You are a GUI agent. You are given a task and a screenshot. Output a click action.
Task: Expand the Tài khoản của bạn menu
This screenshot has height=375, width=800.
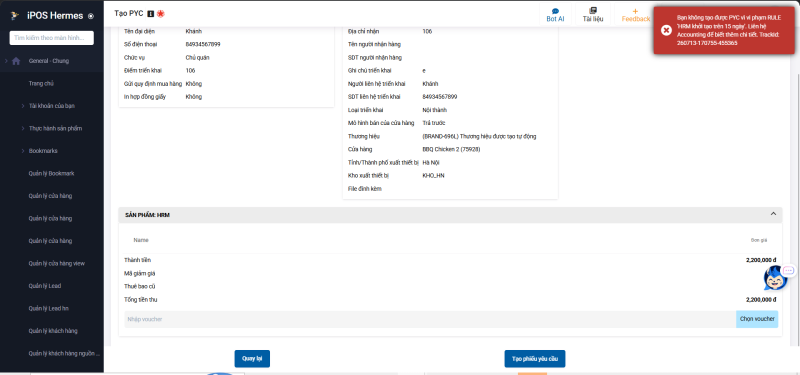click(52, 106)
